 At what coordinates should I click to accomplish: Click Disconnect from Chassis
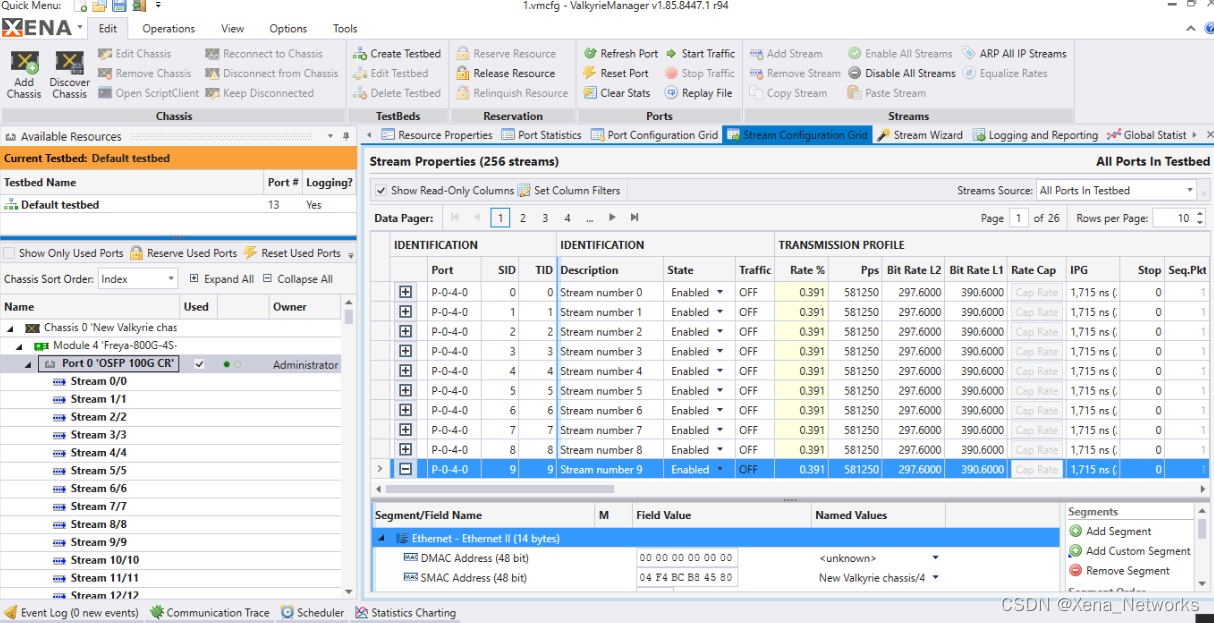coord(272,73)
